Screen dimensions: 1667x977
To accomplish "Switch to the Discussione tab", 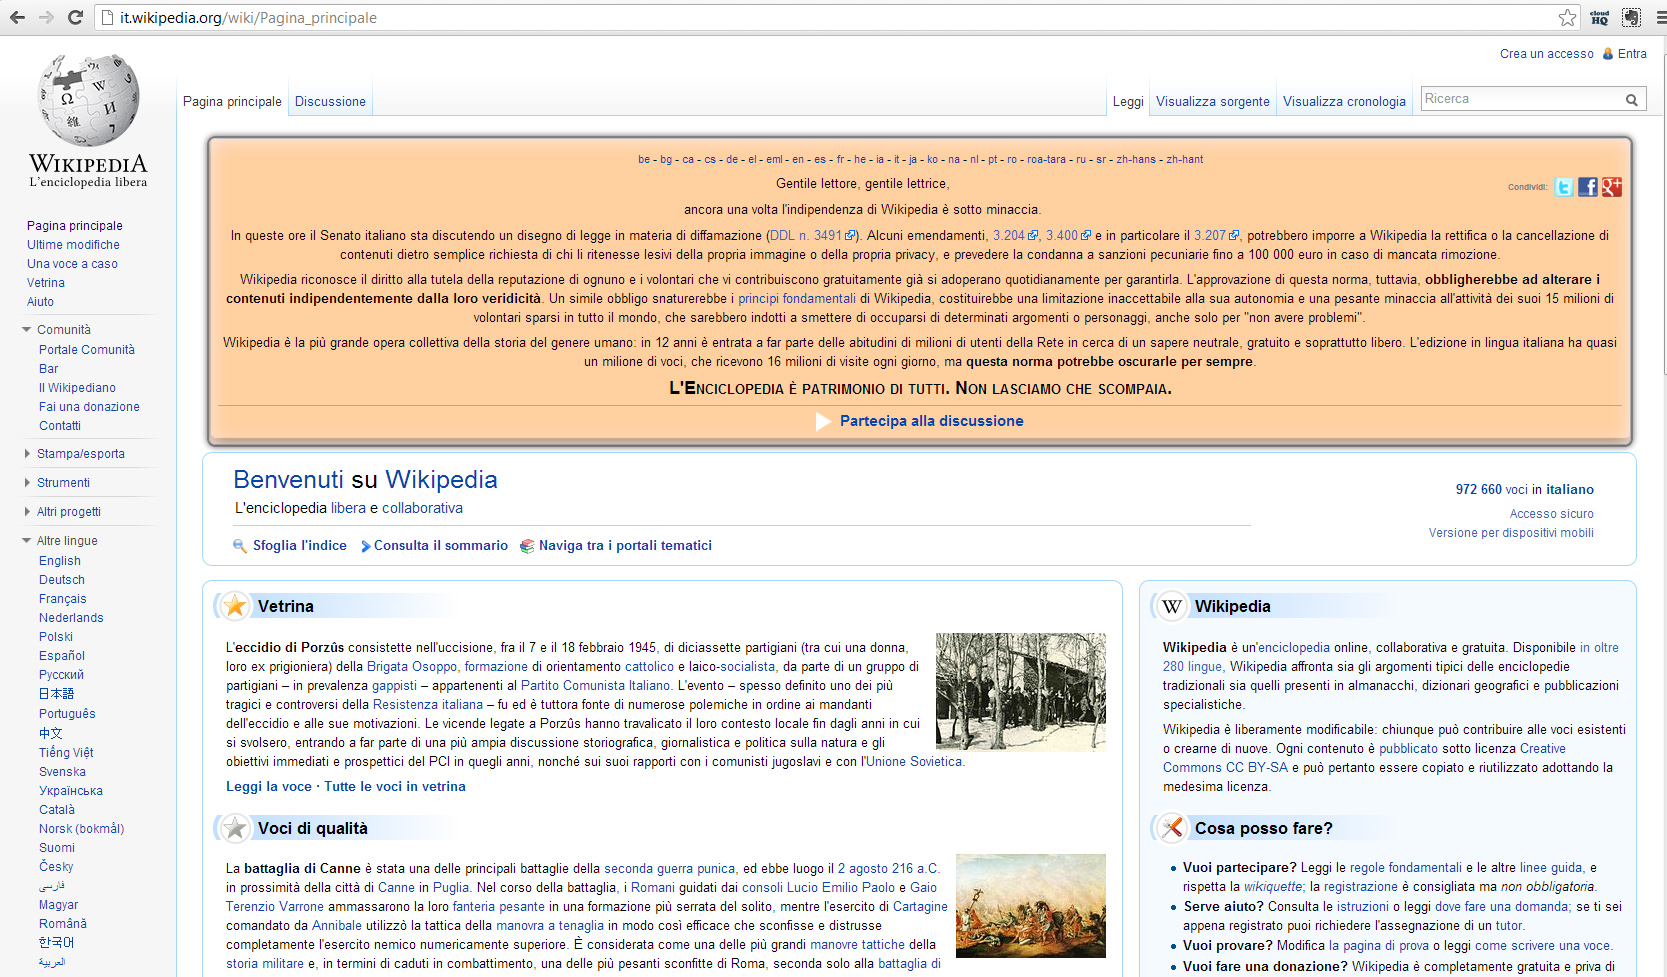I will coord(330,102).
